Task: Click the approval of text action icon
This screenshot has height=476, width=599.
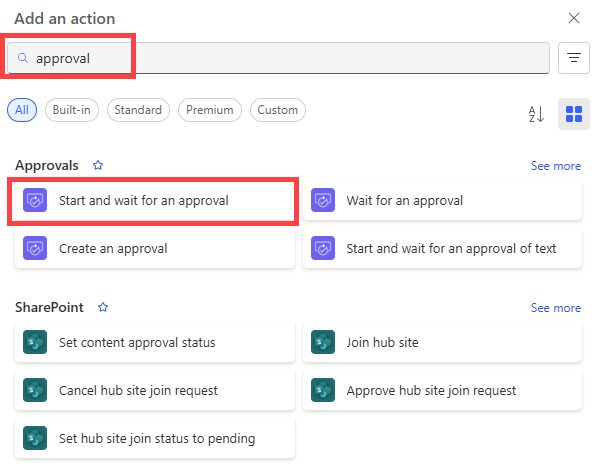Action: coord(323,248)
